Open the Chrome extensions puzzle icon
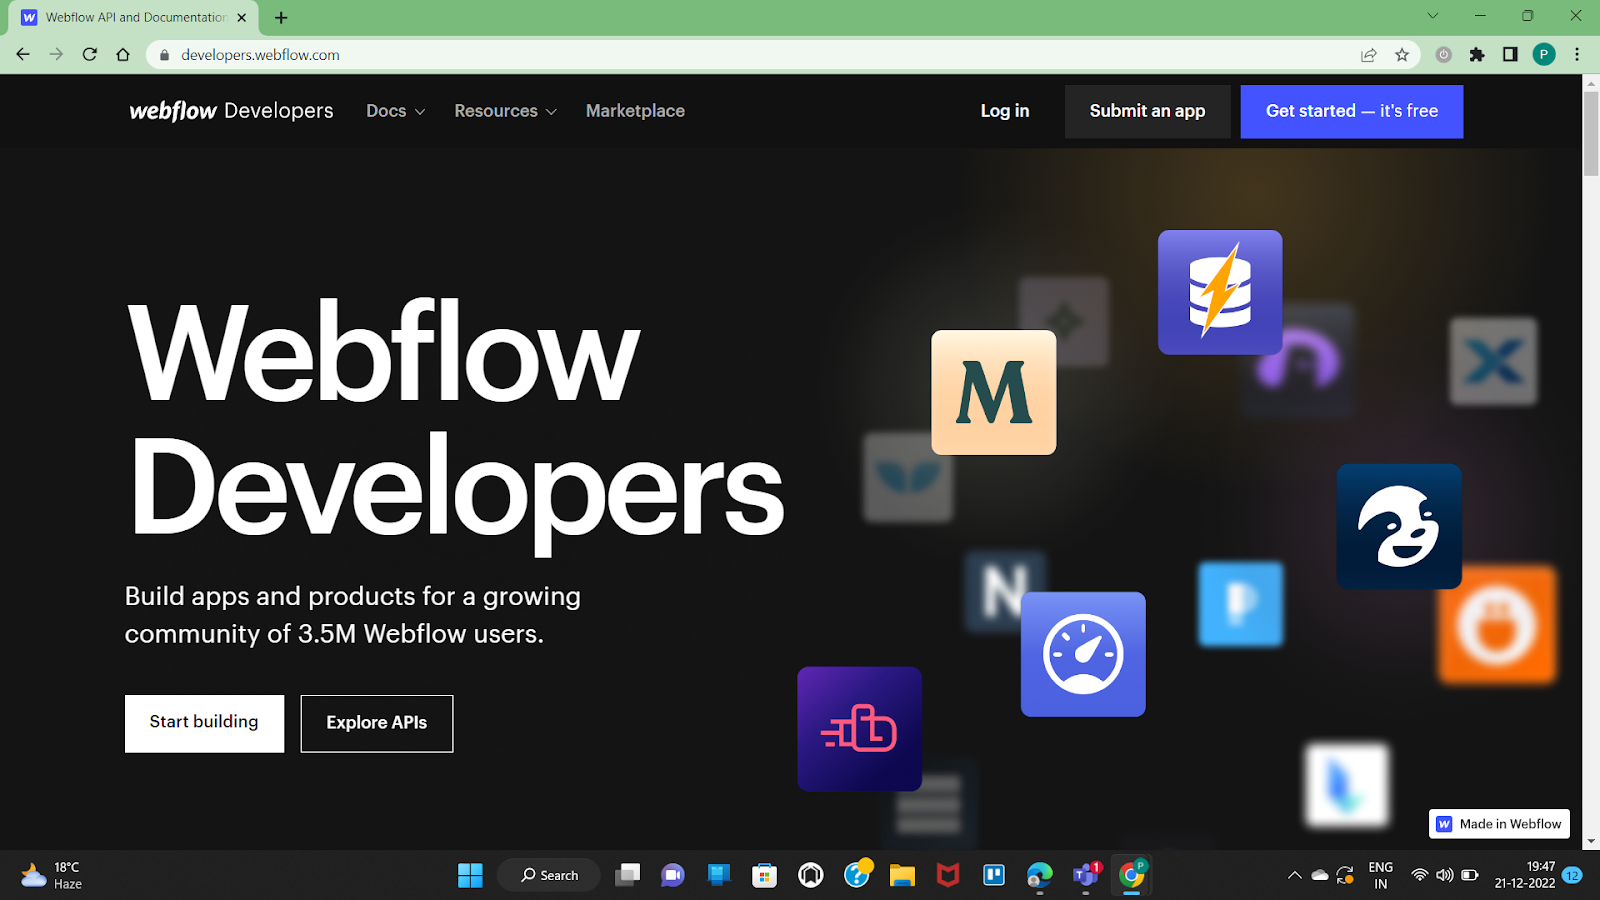Image resolution: width=1600 pixels, height=900 pixels. 1477,55
